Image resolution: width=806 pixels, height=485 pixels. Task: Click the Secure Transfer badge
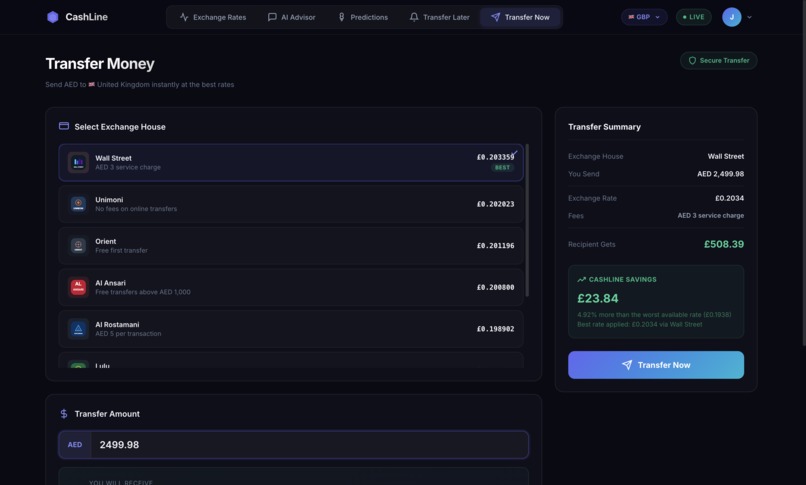[719, 61]
